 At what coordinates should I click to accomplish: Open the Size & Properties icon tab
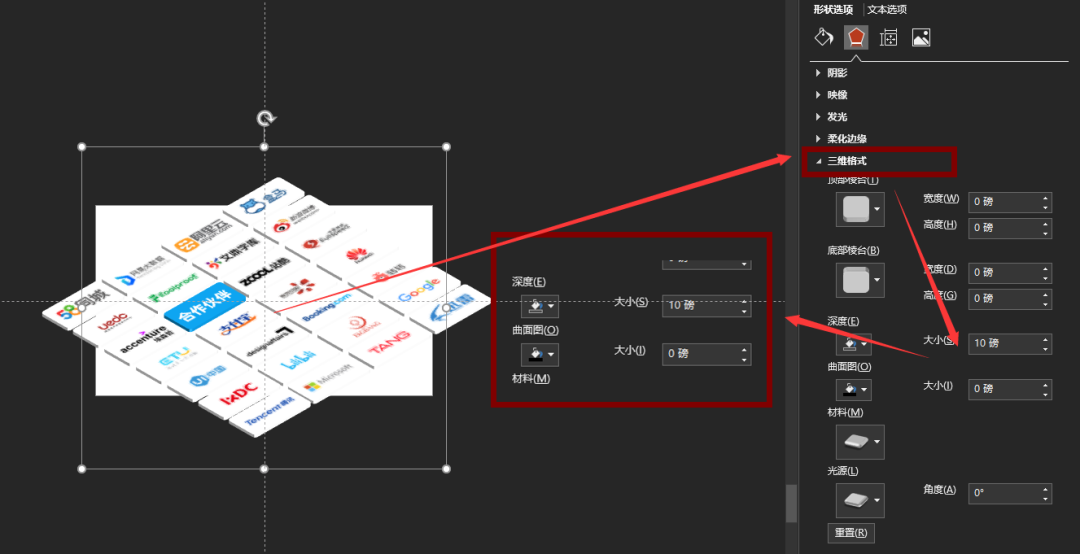point(889,37)
